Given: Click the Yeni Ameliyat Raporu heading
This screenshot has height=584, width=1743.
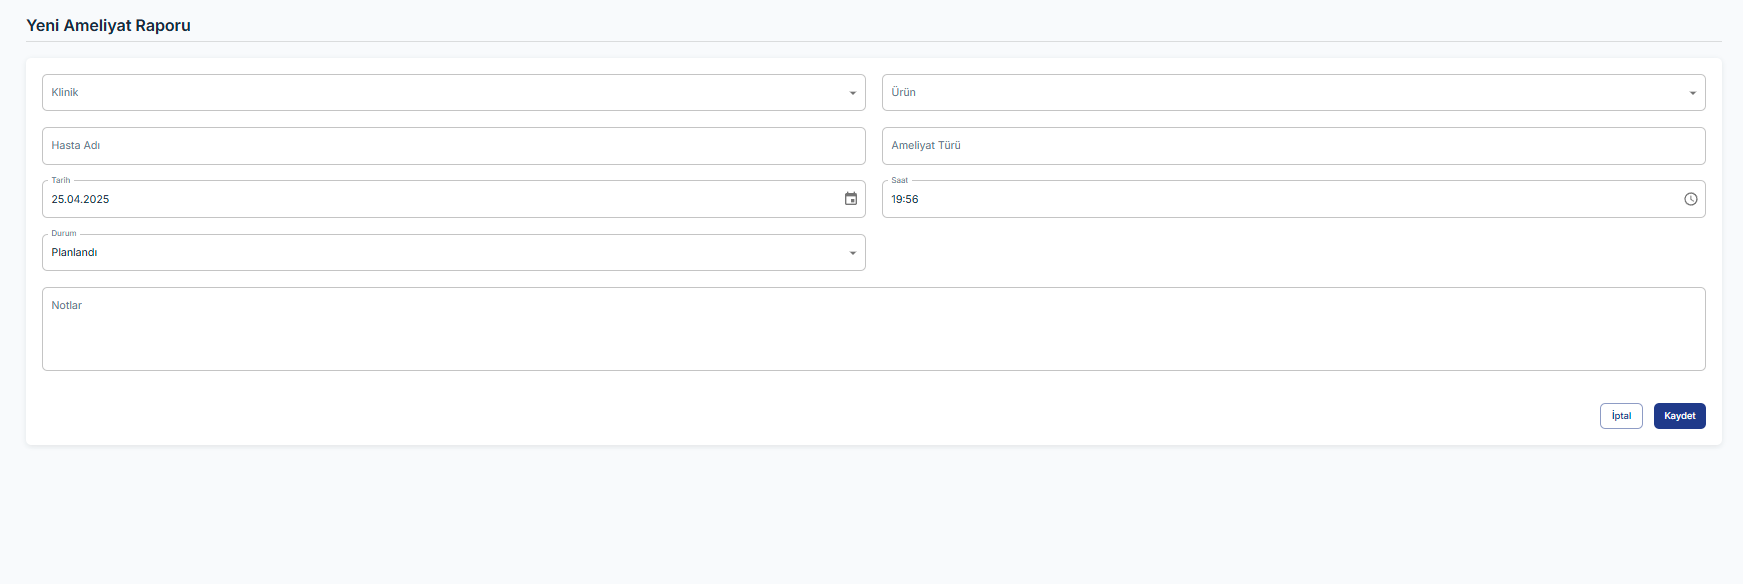Looking at the screenshot, I should point(108,25).
